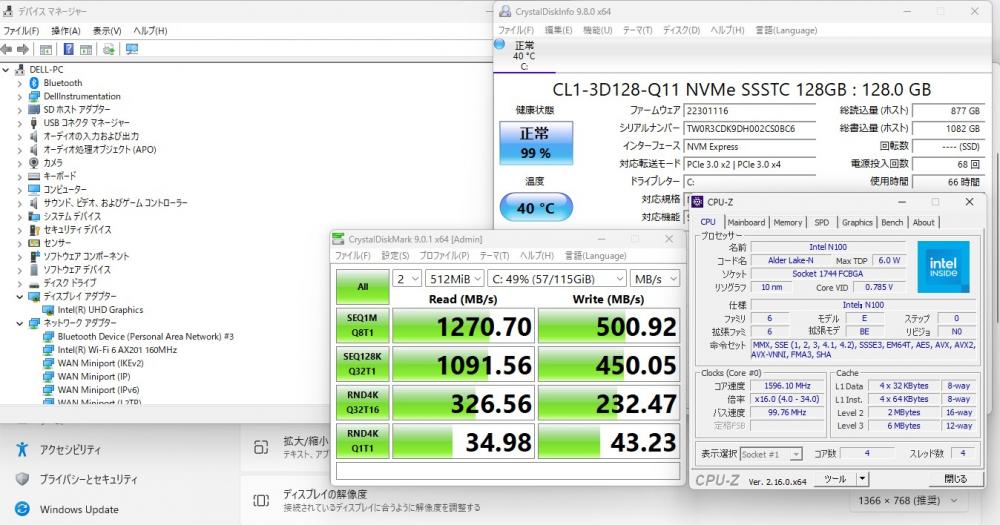Switch to the SPD tab in CPU-Z

click(821, 222)
